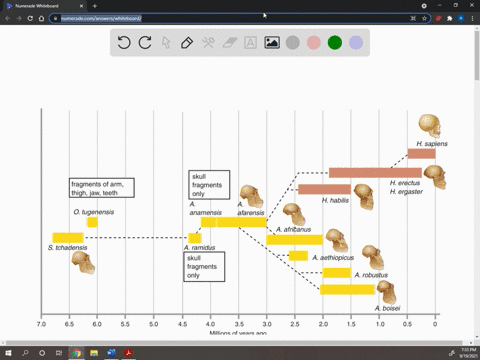Open the crossed tools icon

(208, 43)
